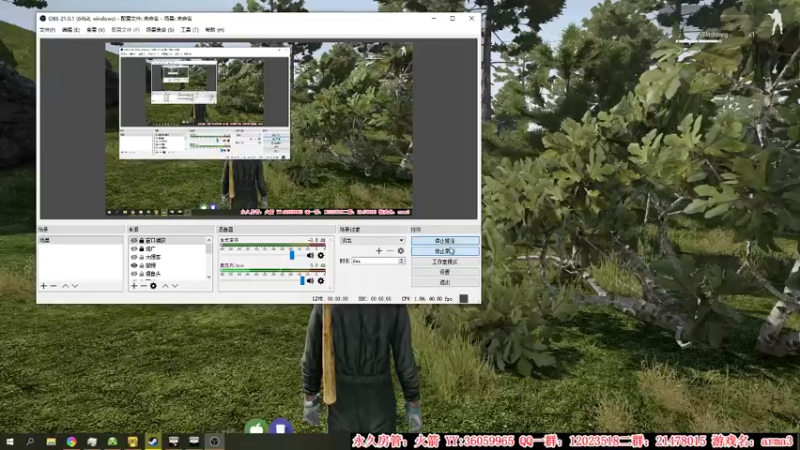This screenshot has width=800, height=450.
Task: Move scene up in Scenes panel
Action: pyautogui.click(x=65, y=286)
